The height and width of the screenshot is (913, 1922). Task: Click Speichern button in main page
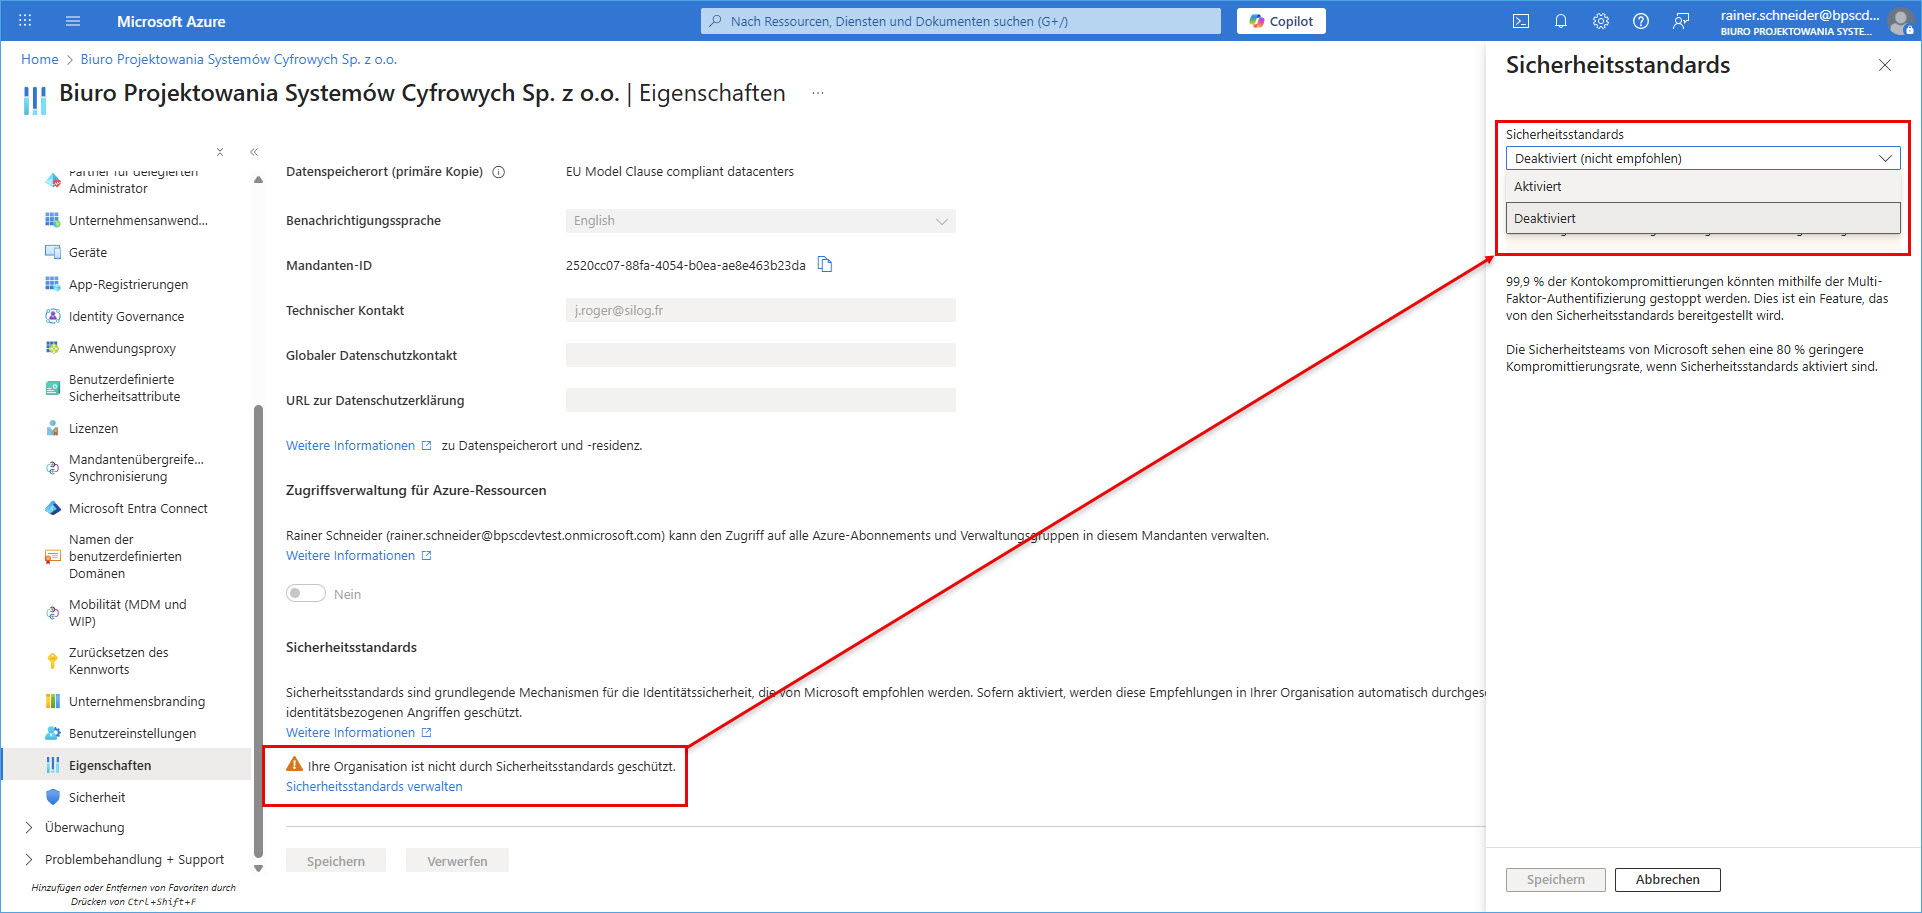pyautogui.click(x=336, y=860)
